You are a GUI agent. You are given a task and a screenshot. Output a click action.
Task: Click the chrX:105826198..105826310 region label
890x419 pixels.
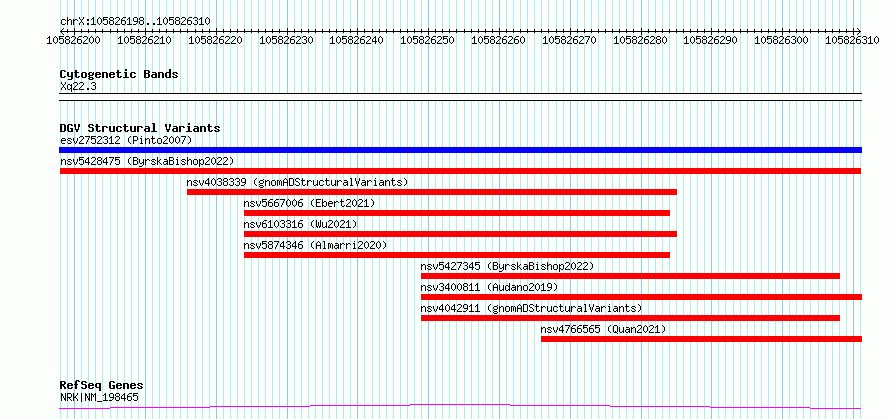coord(135,22)
